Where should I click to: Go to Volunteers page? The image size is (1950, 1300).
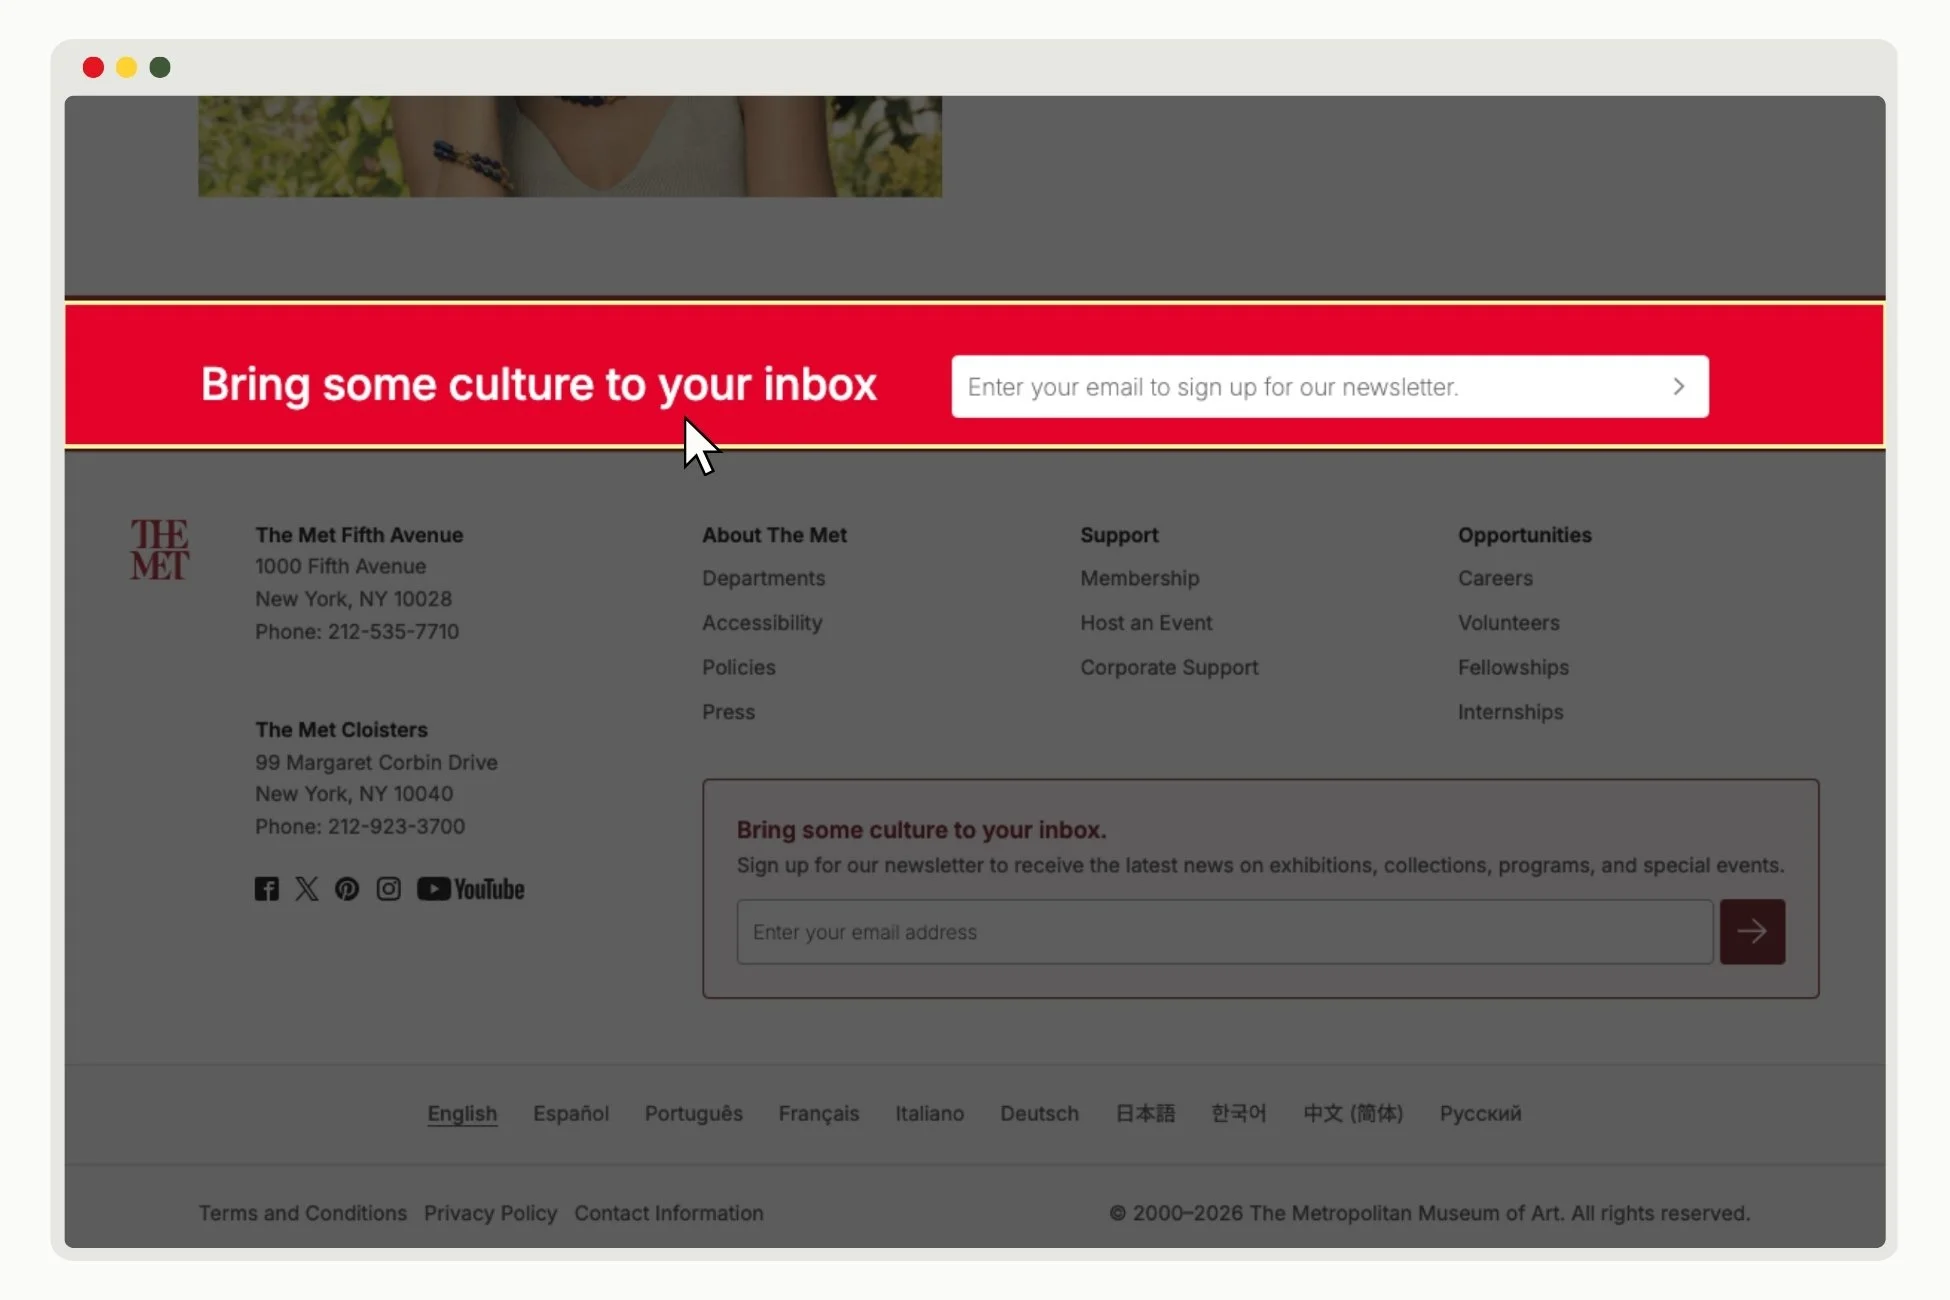pyautogui.click(x=1508, y=622)
